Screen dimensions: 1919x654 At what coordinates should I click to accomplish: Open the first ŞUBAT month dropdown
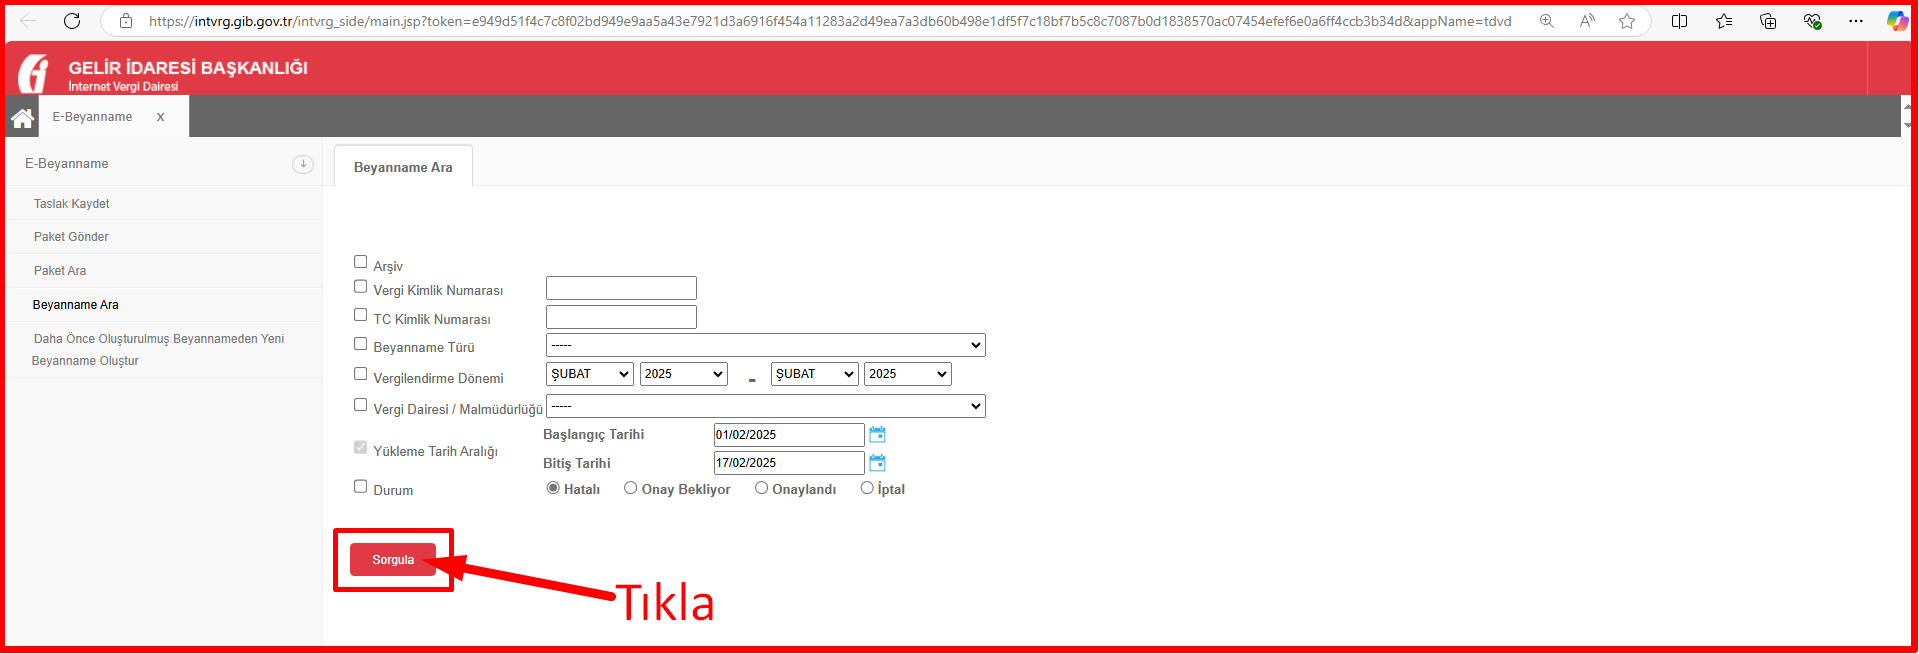[590, 374]
